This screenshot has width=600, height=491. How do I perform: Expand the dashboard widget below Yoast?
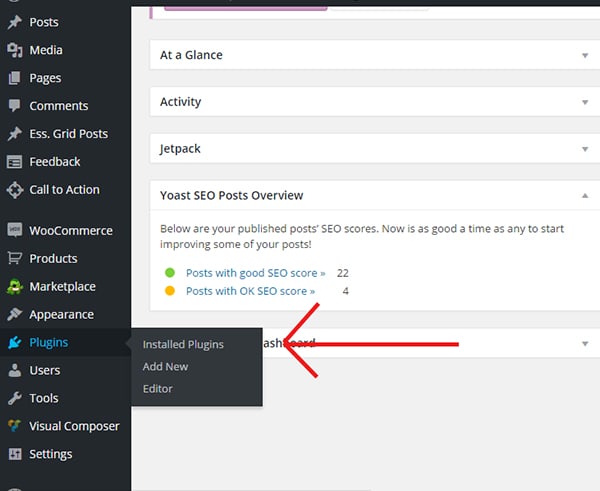[585, 344]
